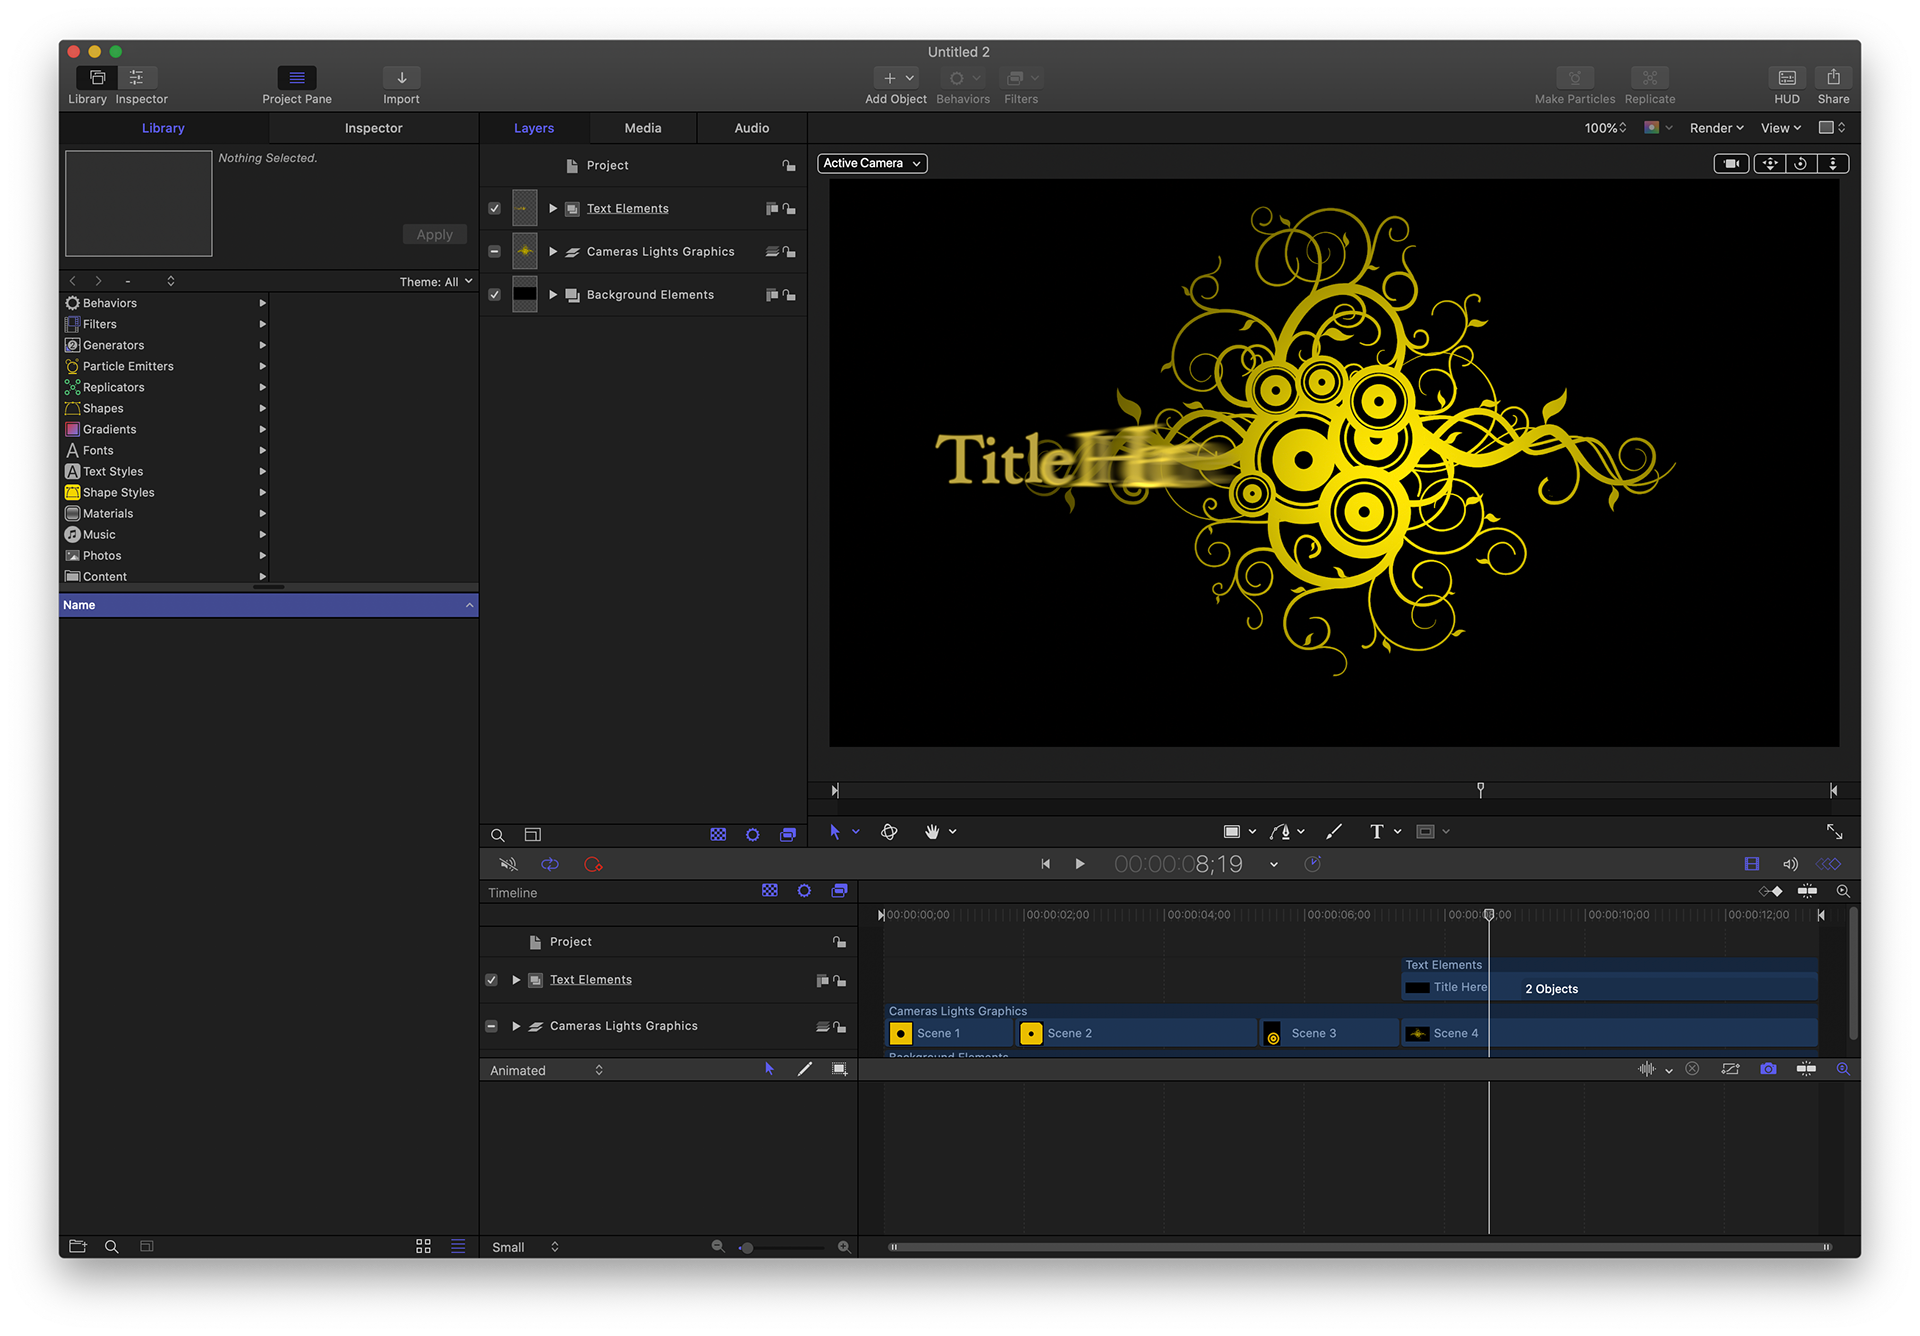Disable Background Elements group visibility

point(494,294)
